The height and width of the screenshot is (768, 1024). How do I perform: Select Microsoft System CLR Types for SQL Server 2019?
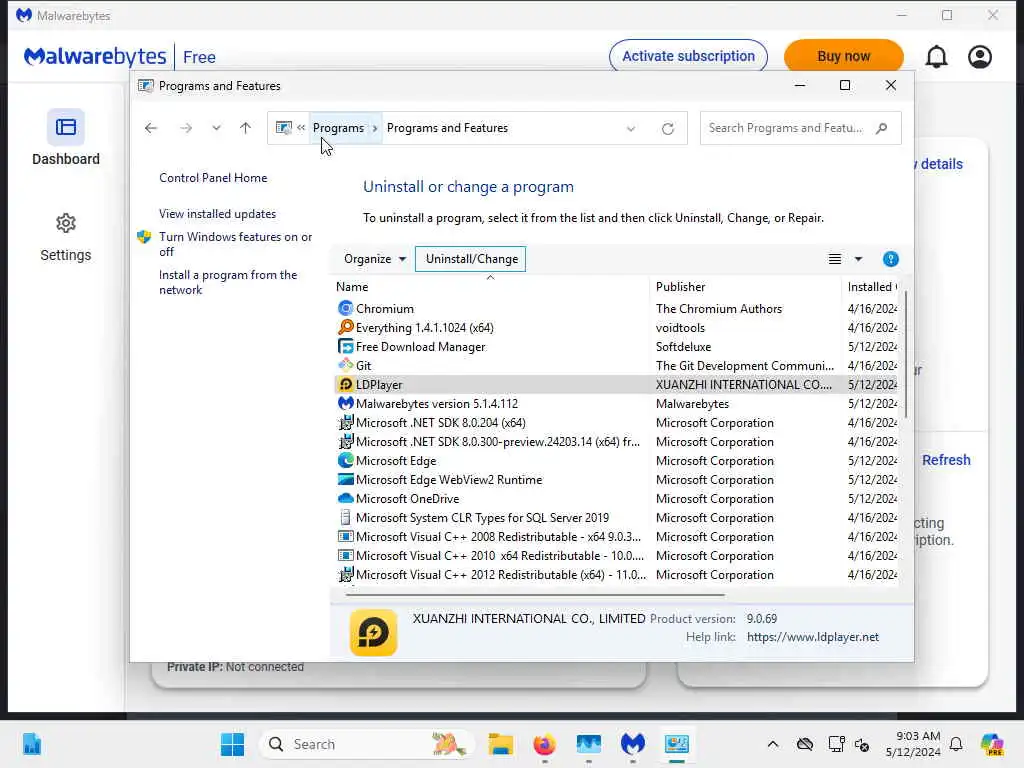[616, 517]
